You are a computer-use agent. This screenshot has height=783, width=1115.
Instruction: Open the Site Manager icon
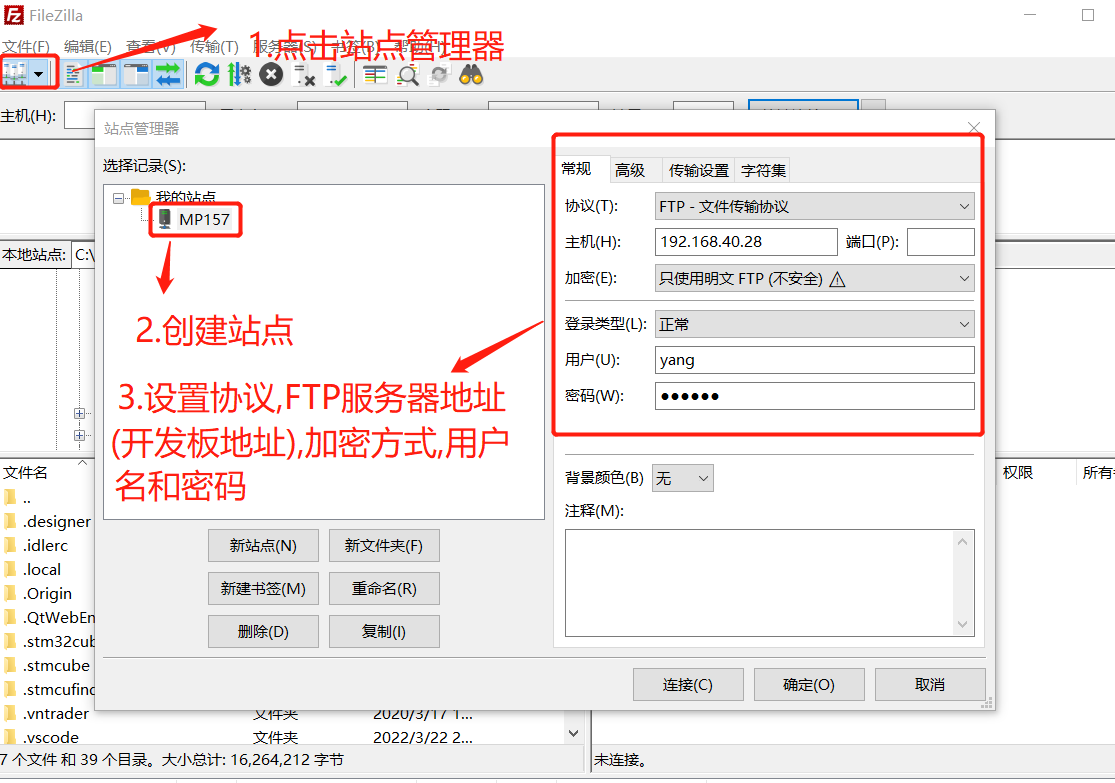tap(18, 73)
